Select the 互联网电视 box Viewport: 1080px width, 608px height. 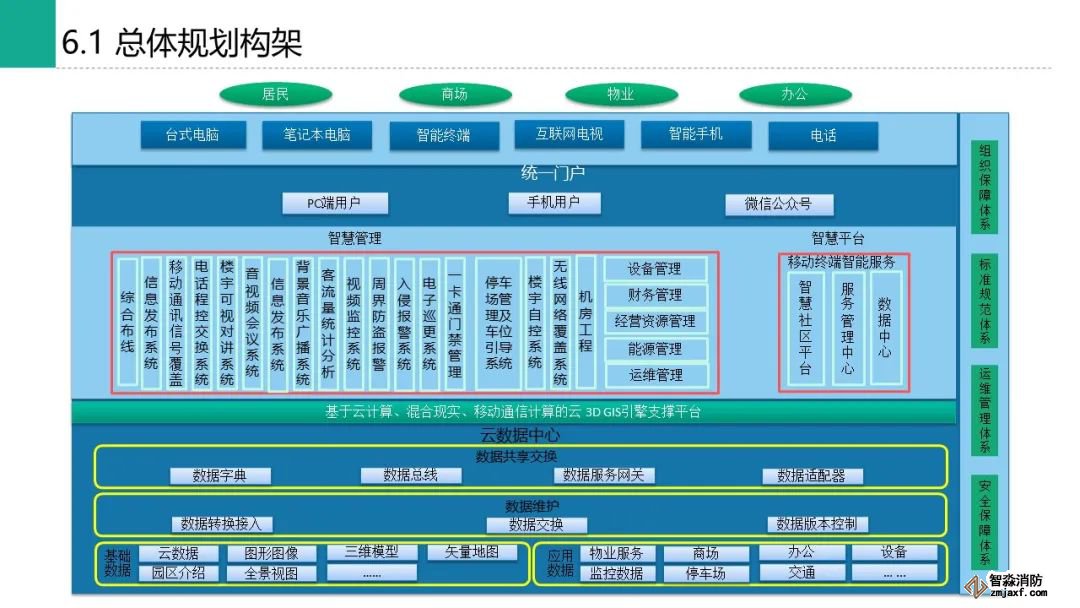click(x=569, y=133)
